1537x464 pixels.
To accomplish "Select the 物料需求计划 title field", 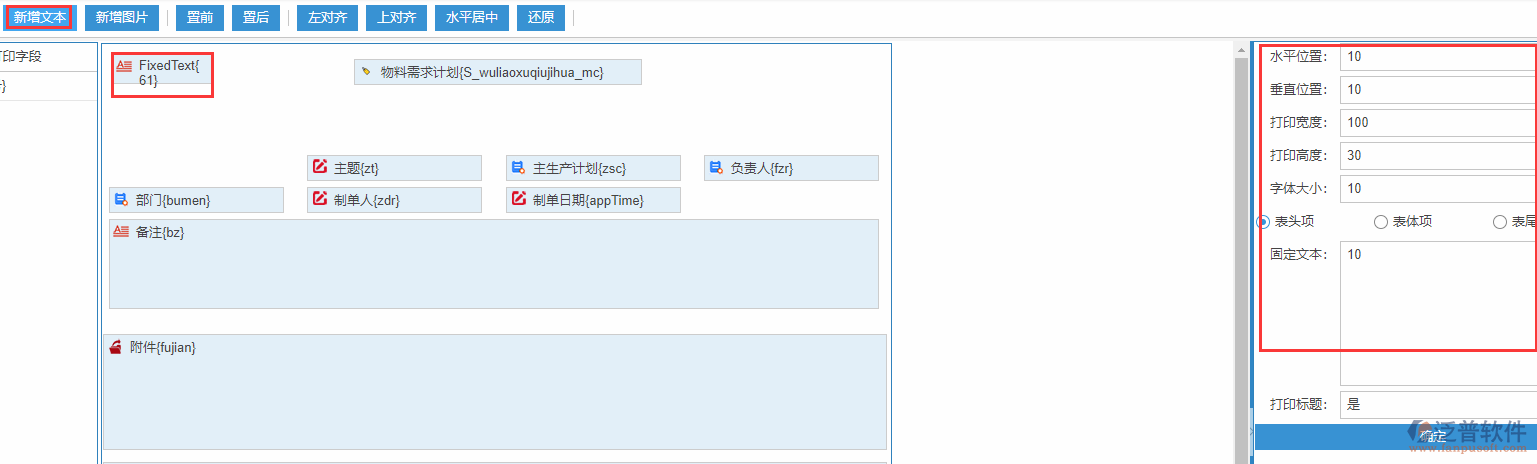I will point(497,72).
